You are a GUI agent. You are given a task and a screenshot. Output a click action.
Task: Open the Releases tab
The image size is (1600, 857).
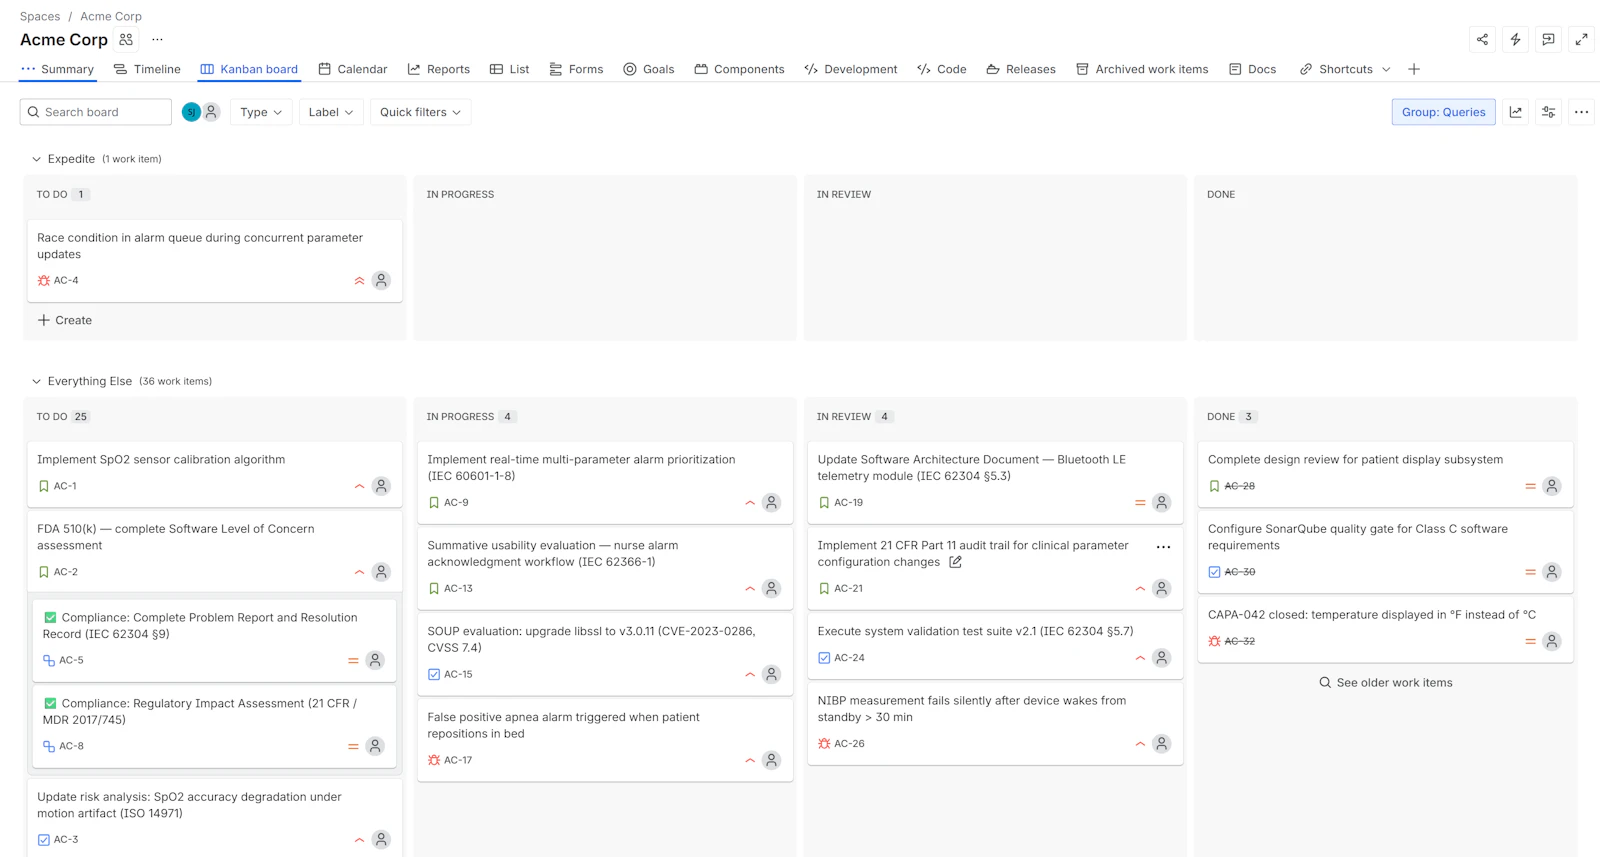tap(1021, 69)
